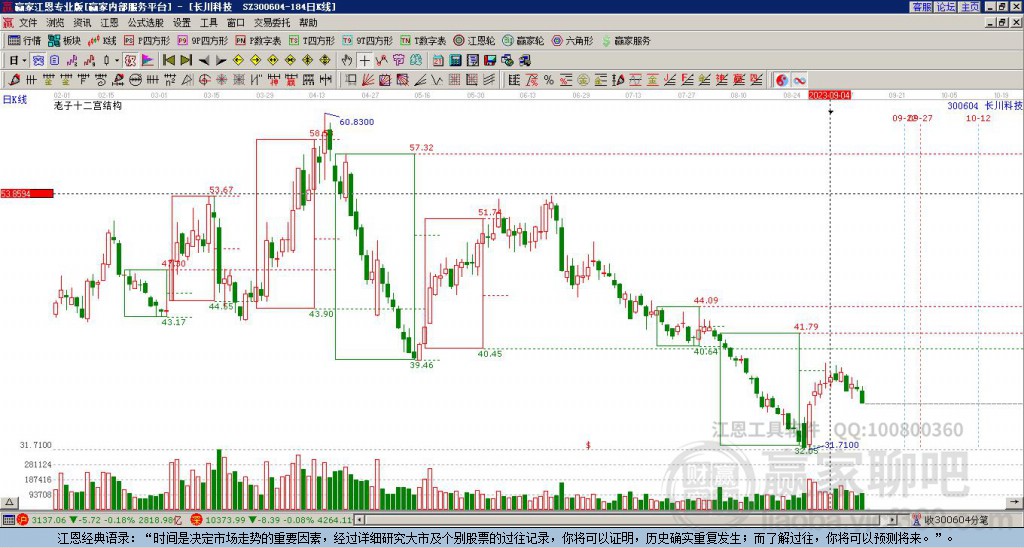This screenshot has width=1024, height=548.
Task: Open the 工具 menu
Action: click(x=208, y=23)
